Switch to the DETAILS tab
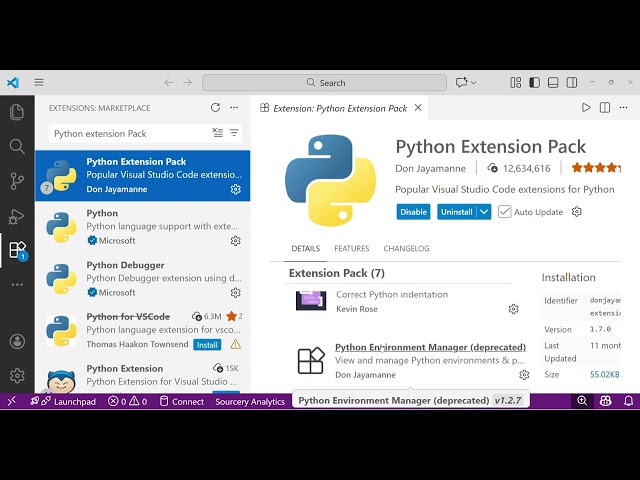Screen dimensions: 640x480 click(305, 248)
